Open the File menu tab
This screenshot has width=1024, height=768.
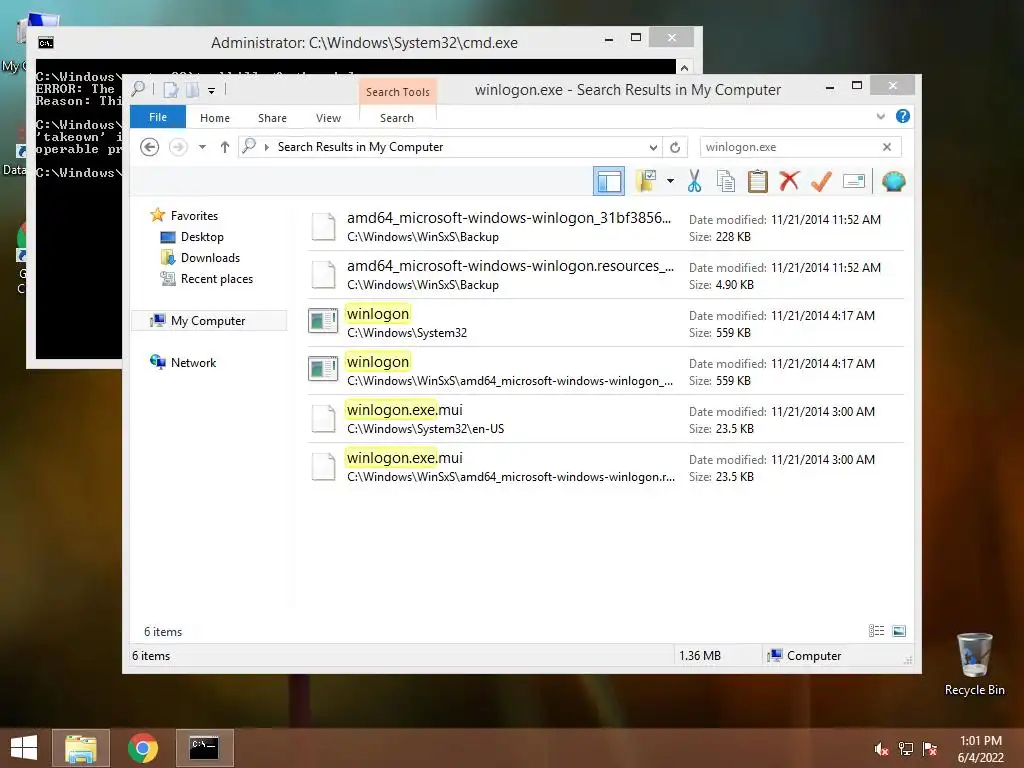click(158, 117)
